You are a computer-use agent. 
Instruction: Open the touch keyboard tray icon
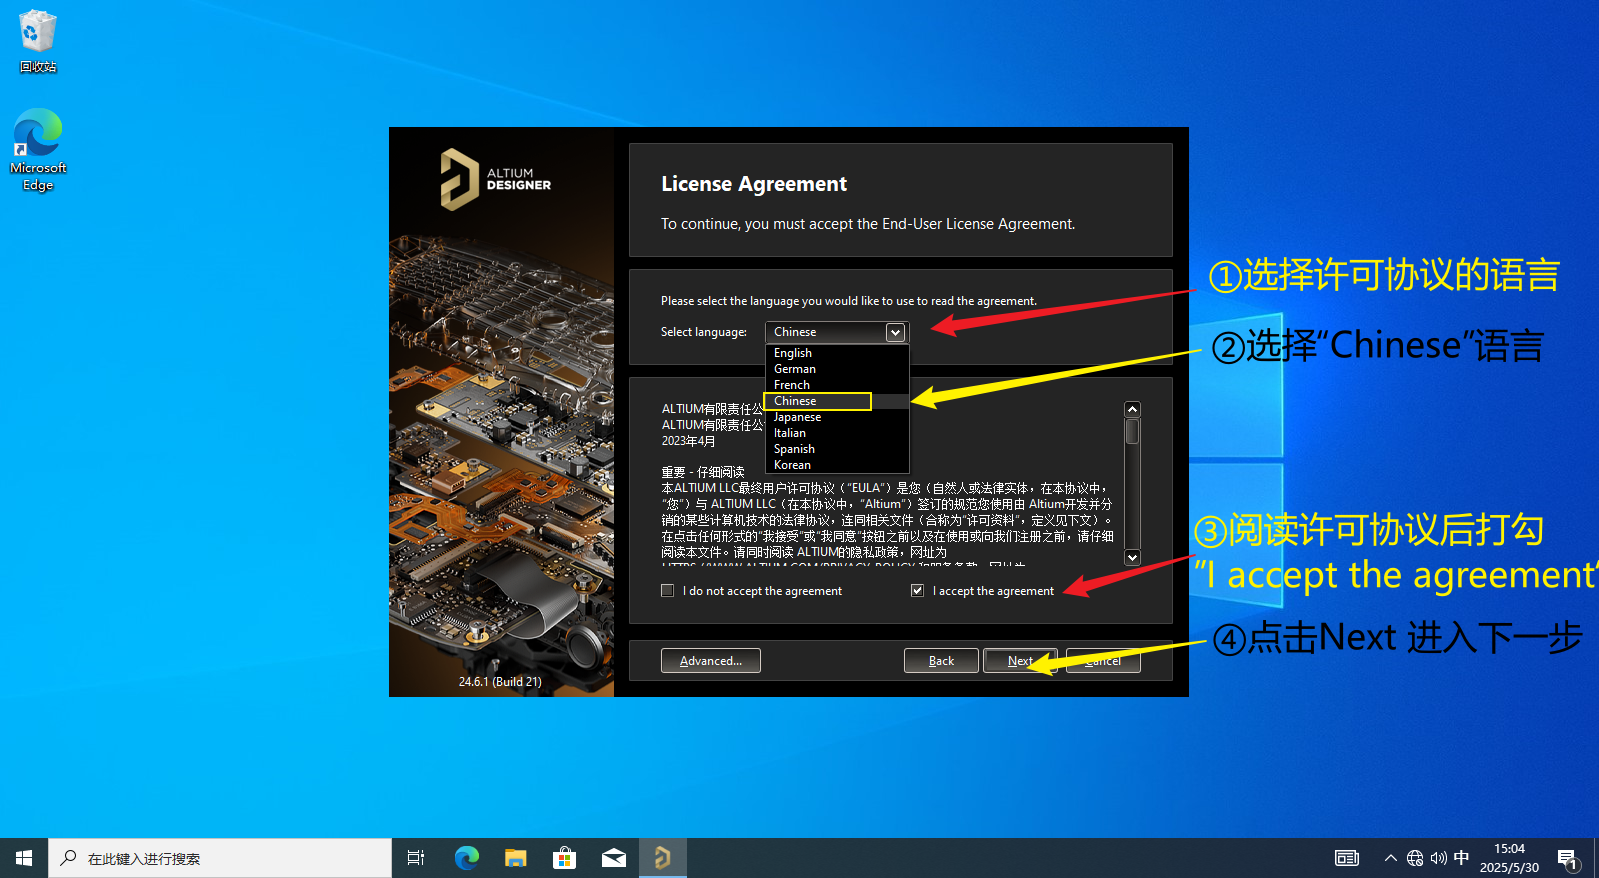pos(1347,858)
